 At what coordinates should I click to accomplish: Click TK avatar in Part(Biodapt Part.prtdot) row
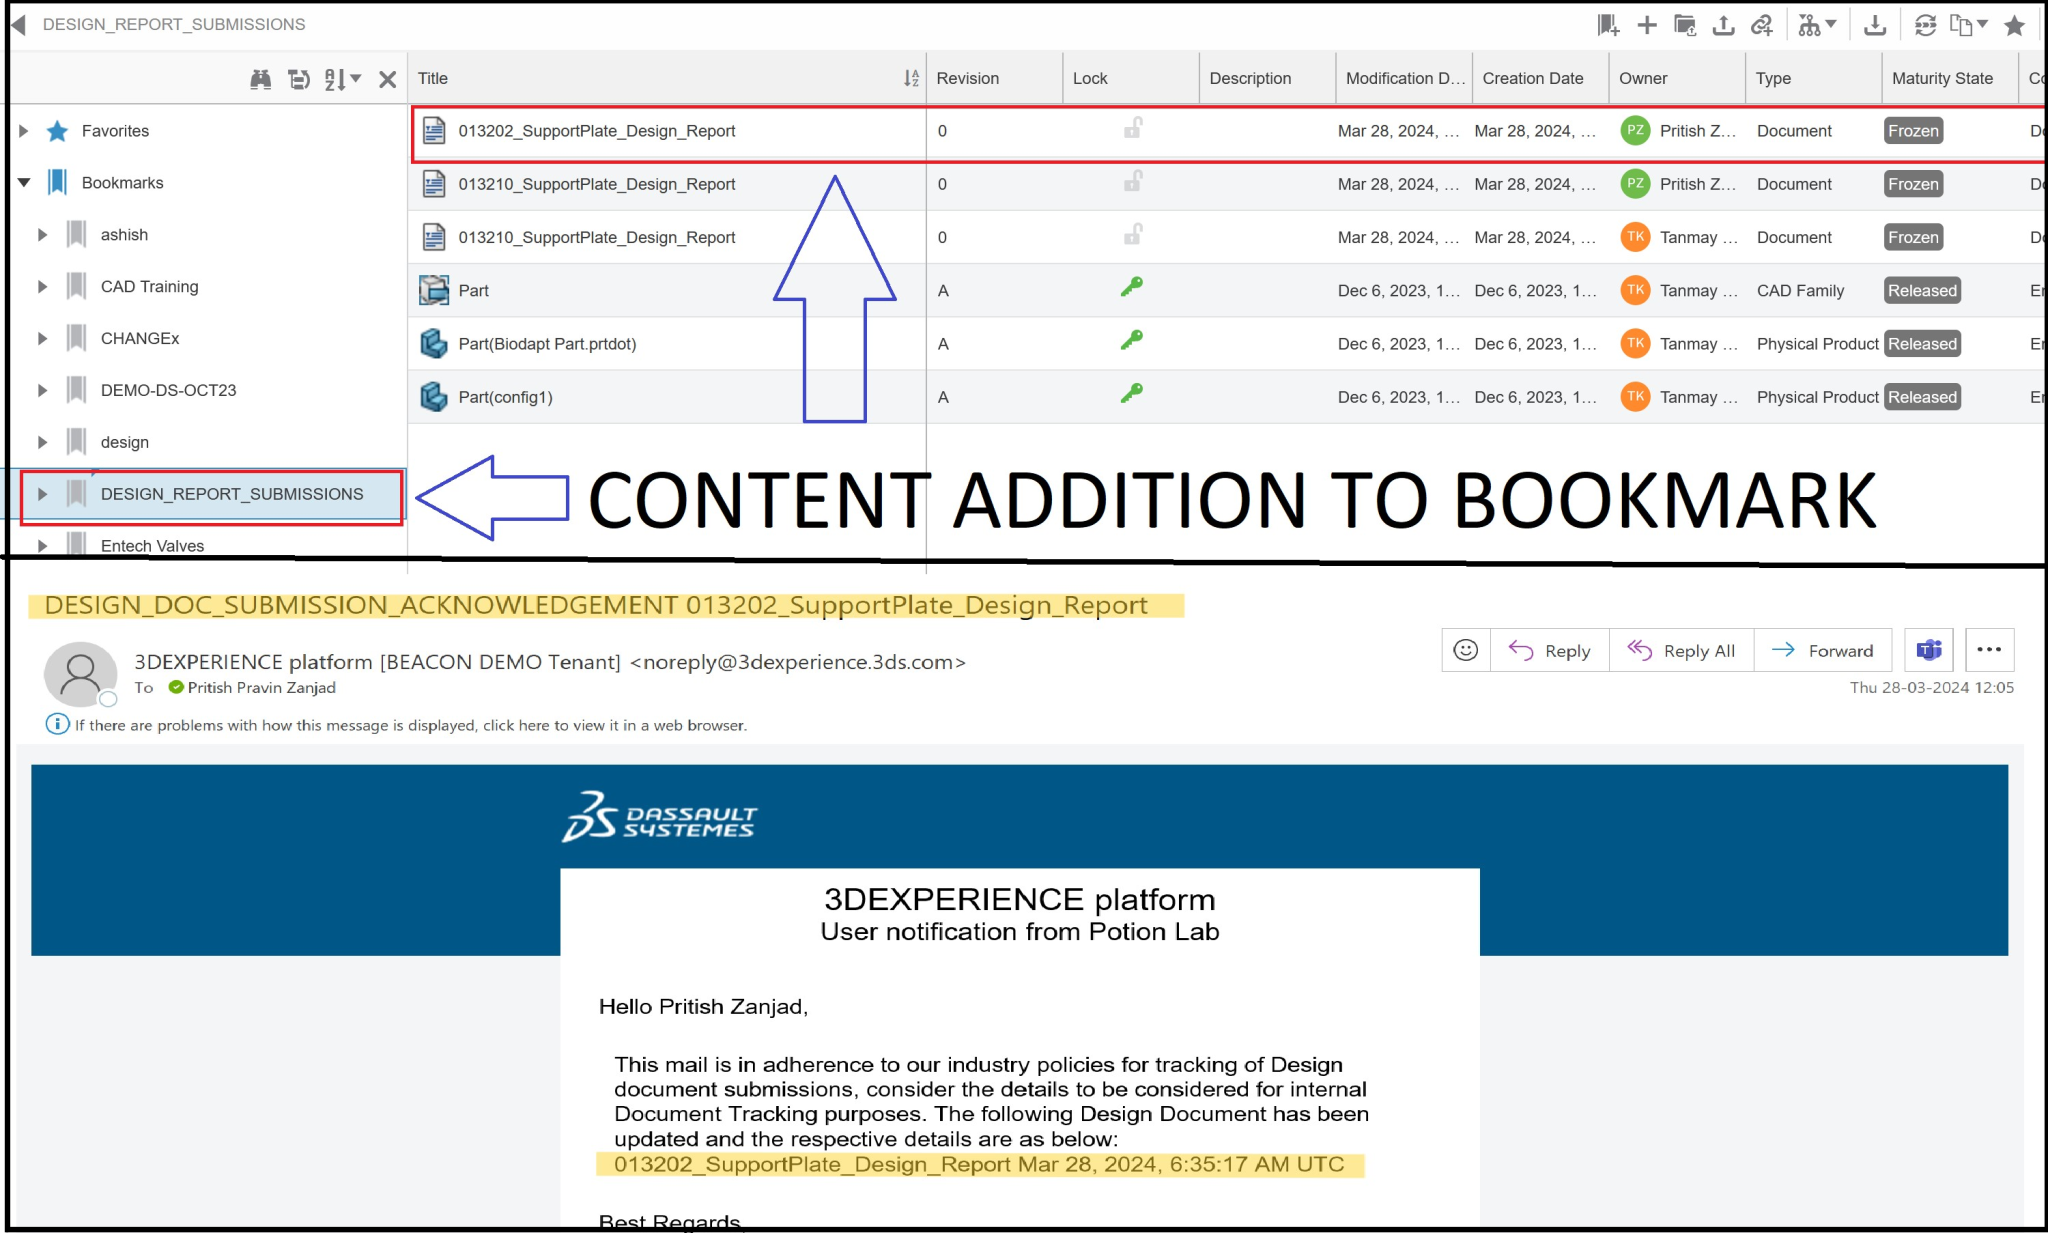(x=1635, y=343)
